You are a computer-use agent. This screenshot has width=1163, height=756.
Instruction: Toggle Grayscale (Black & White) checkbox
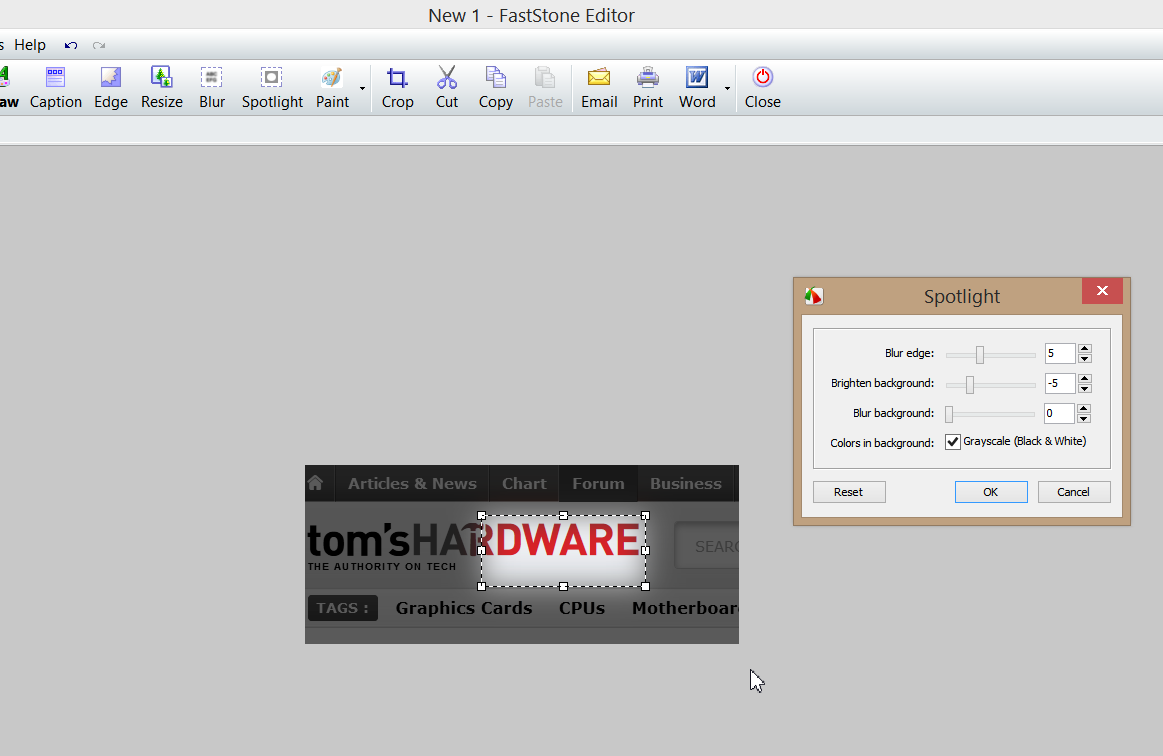953,442
